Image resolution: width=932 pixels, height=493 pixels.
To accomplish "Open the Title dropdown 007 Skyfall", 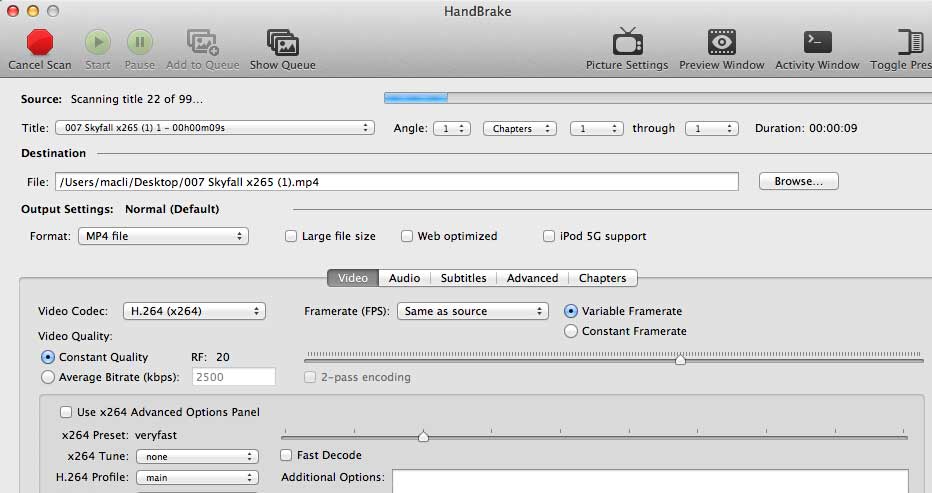I will (x=215, y=128).
